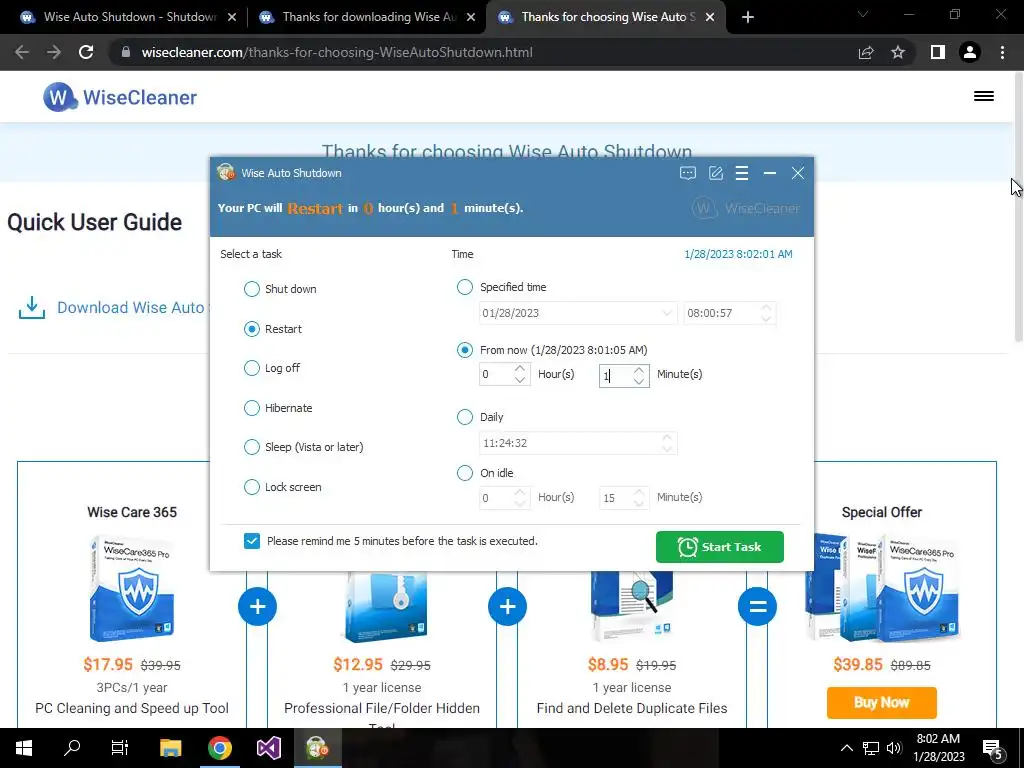Image resolution: width=1024 pixels, height=768 pixels.
Task: Select the Log off task option
Action: [251, 368]
